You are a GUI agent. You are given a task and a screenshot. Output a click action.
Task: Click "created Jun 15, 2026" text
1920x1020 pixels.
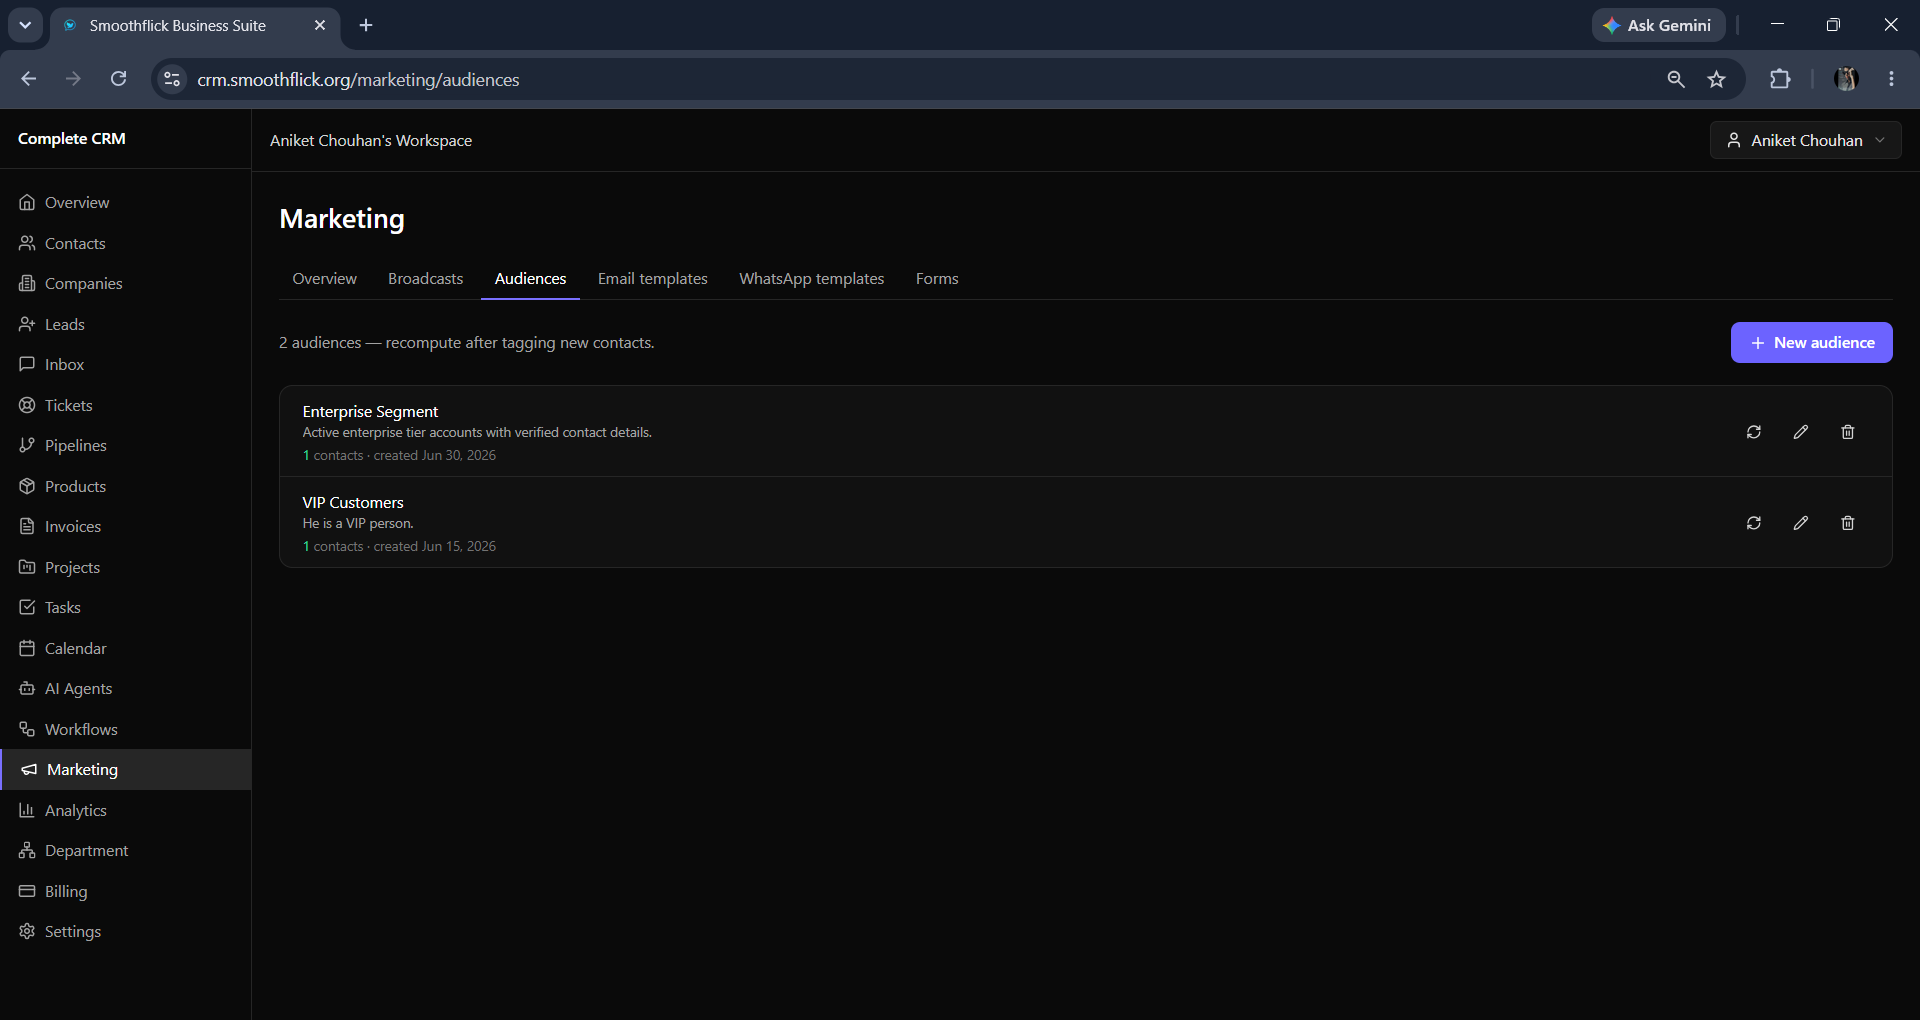pos(435,547)
